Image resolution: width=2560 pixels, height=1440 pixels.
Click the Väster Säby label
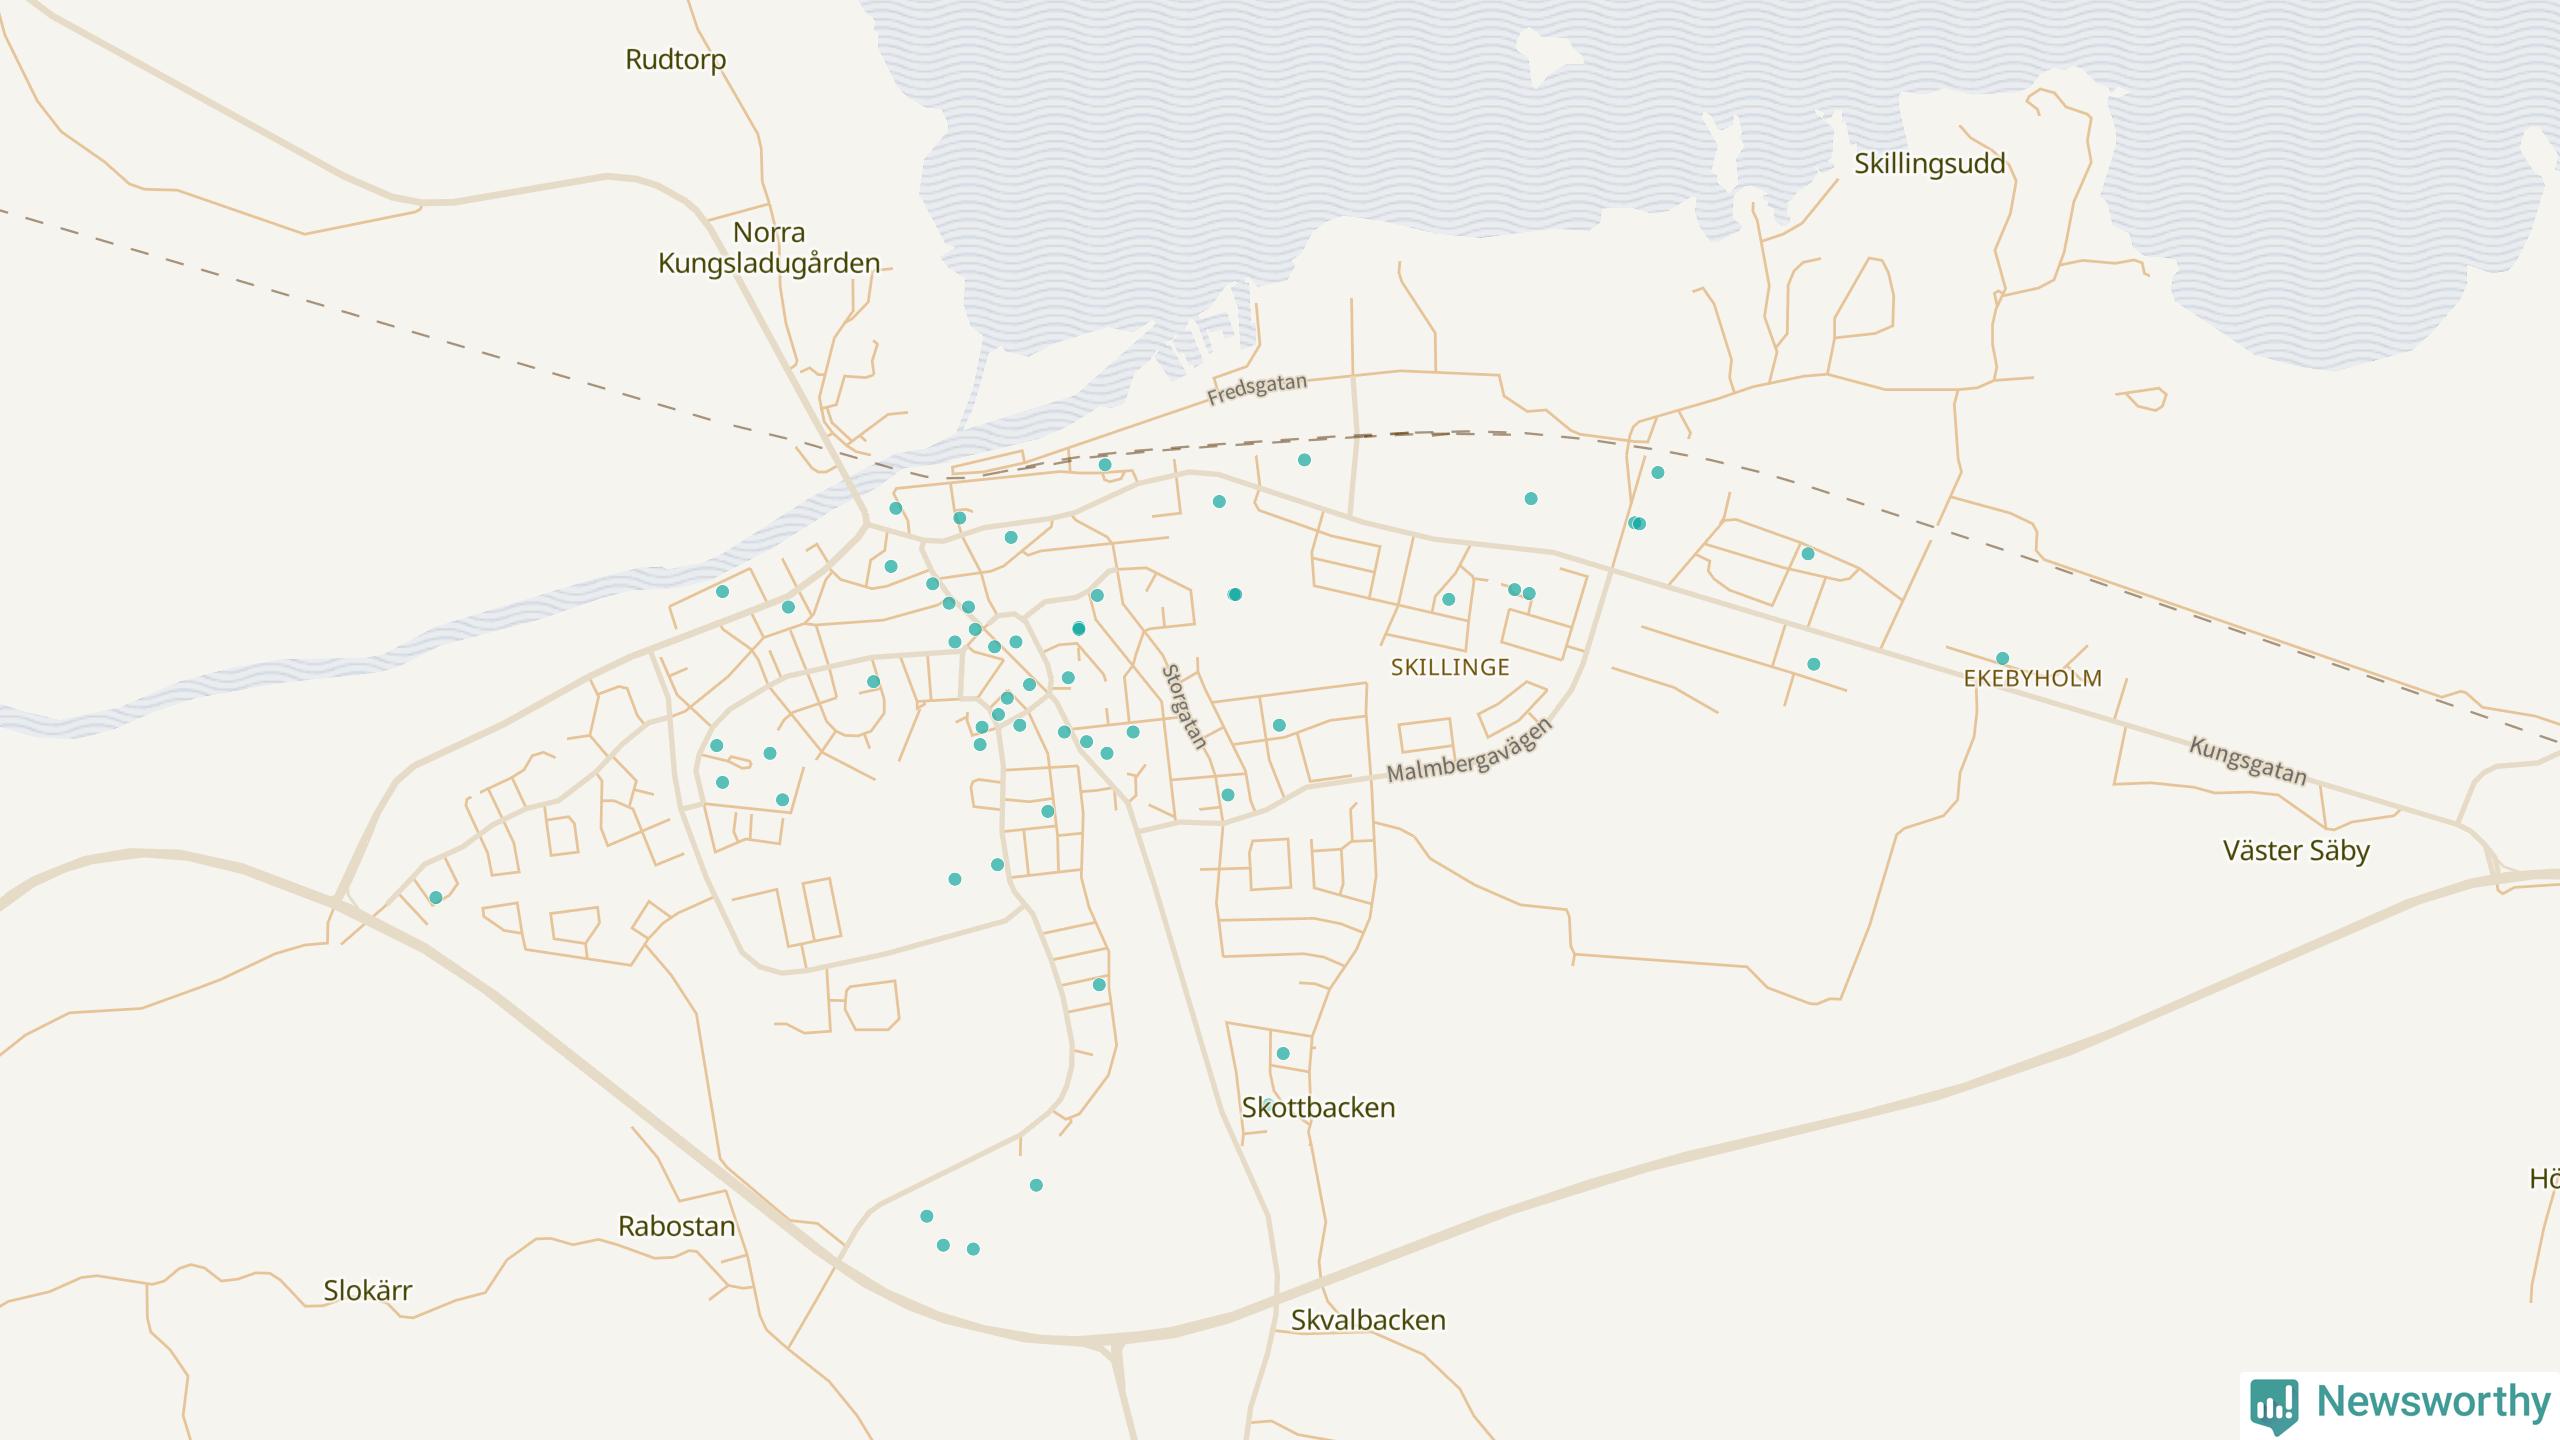(x=2295, y=851)
